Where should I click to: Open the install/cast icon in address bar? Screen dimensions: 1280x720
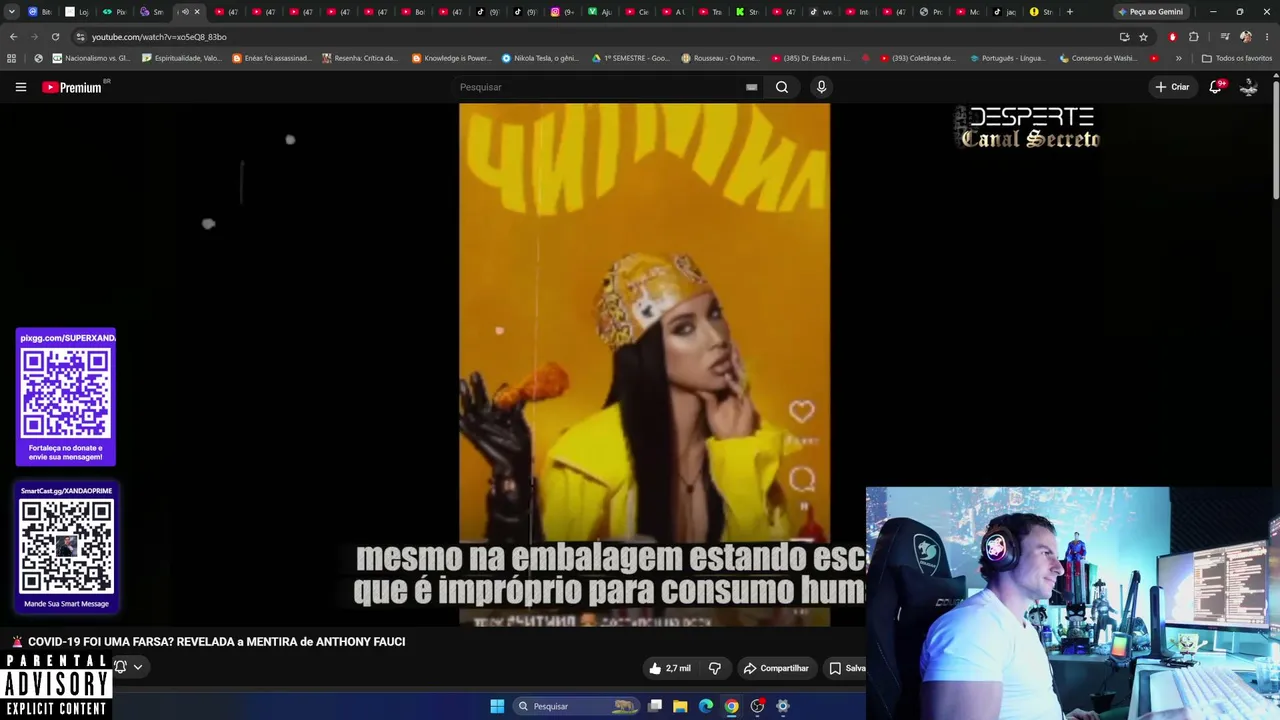click(1124, 37)
